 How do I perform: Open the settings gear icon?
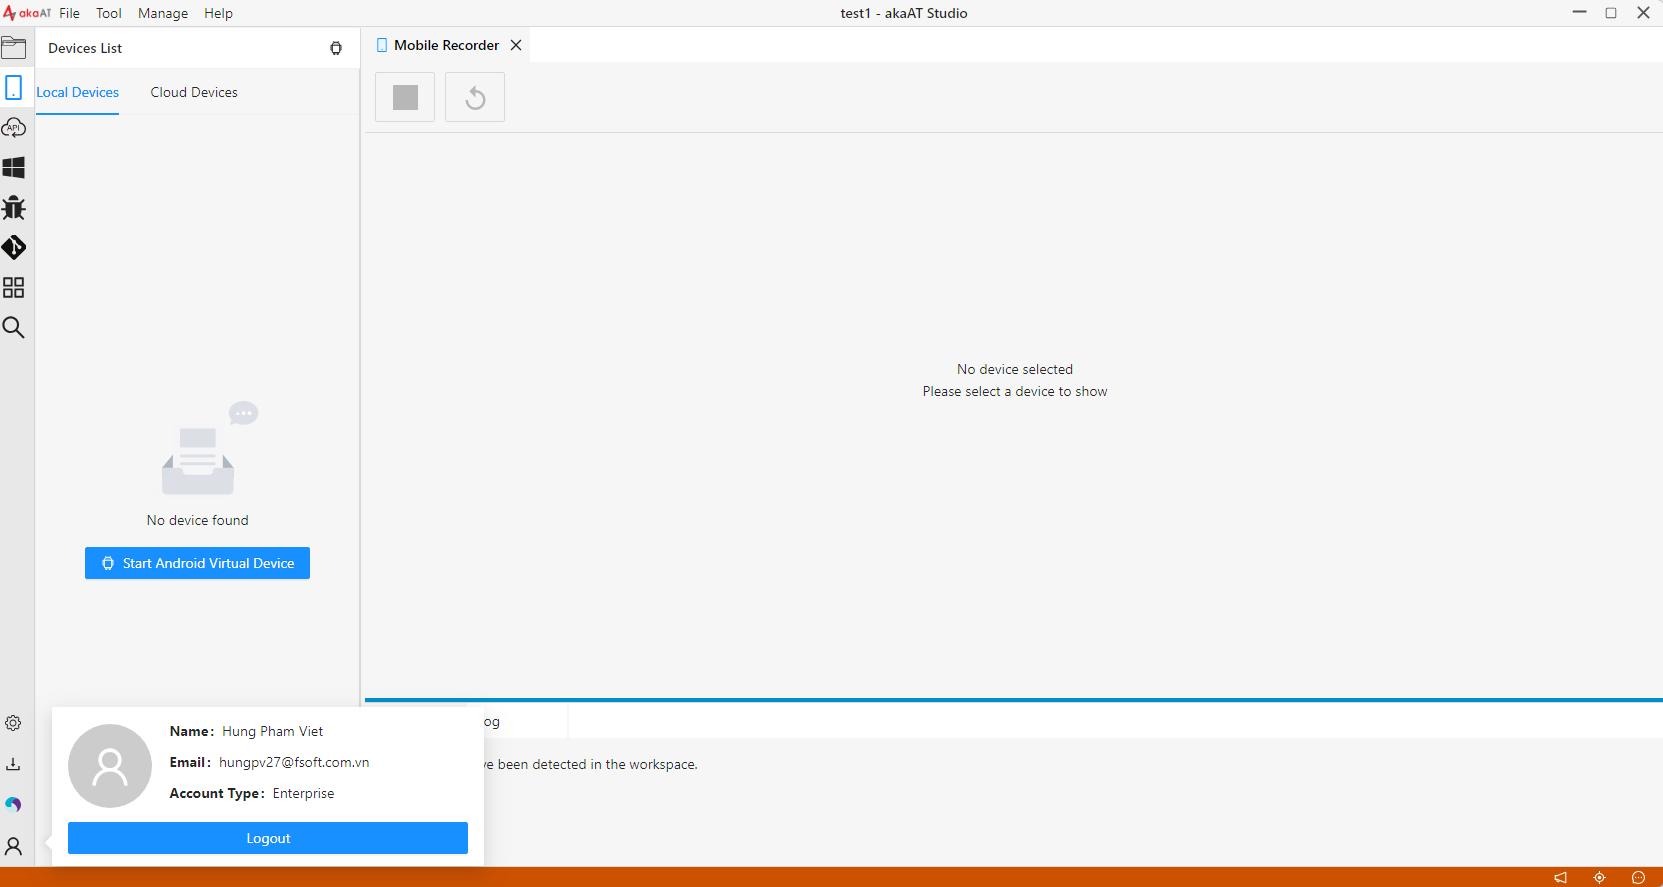pyautogui.click(x=13, y=723)
